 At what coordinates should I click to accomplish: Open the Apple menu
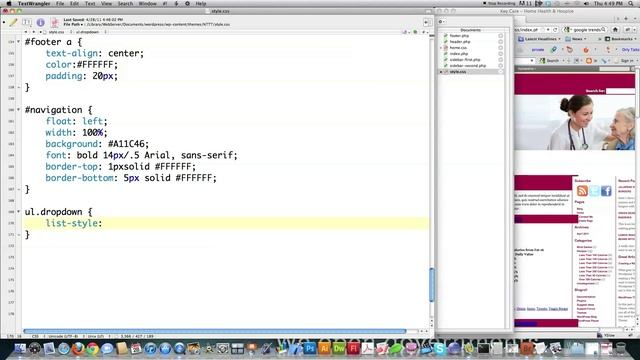[x=9, y=3]
